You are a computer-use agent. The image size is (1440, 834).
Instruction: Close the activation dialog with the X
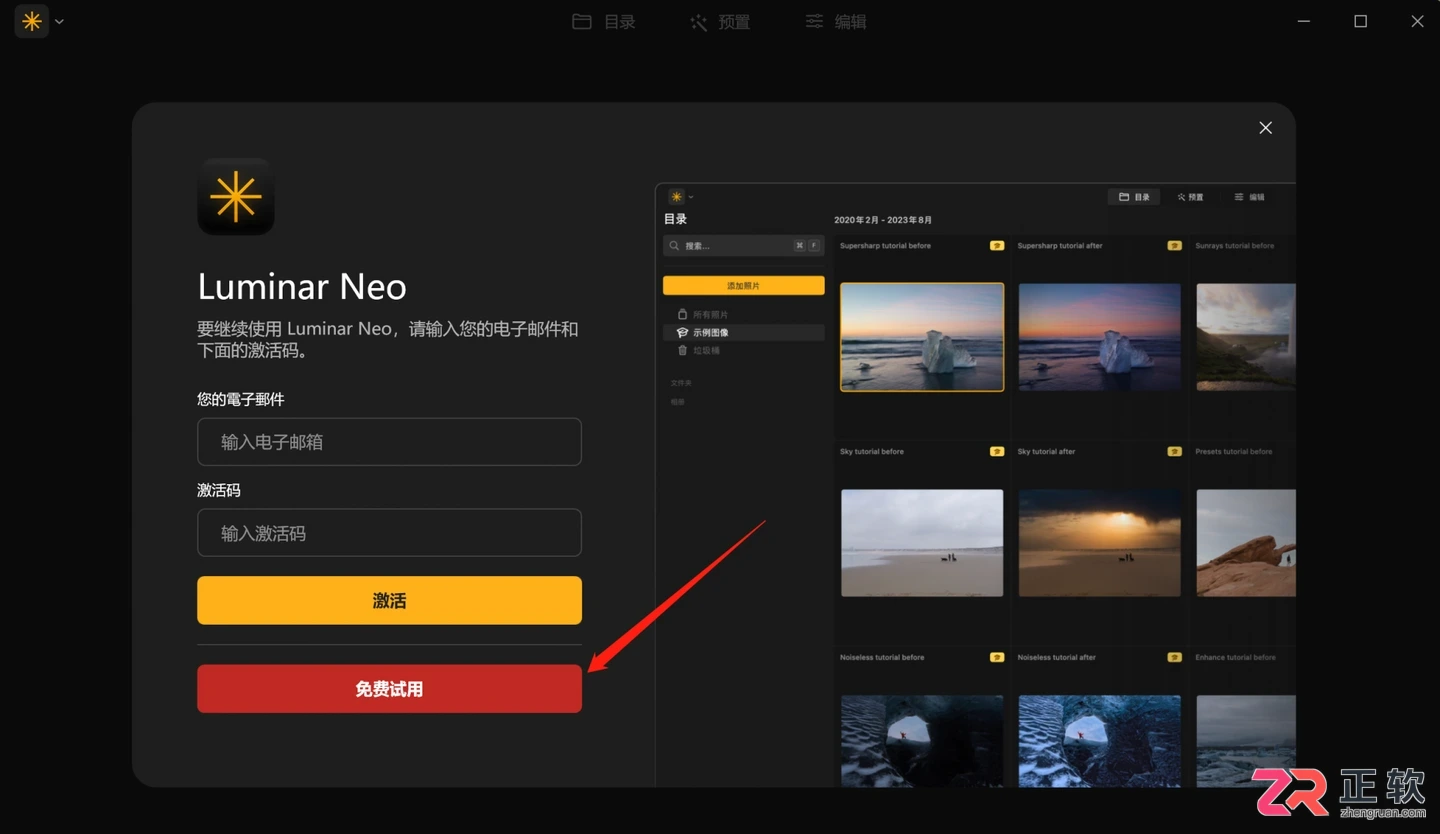(x=1265, y=128)
